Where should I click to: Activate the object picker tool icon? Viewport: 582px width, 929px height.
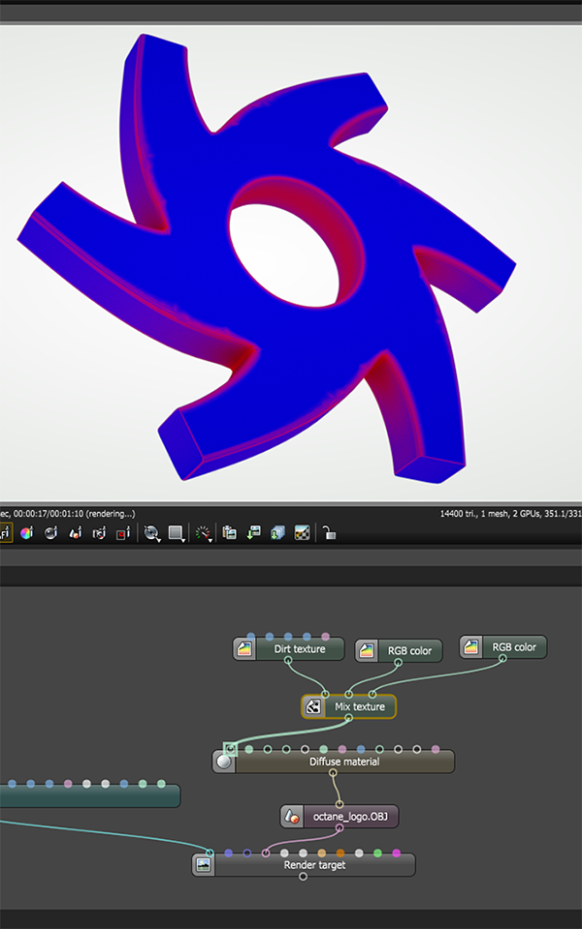click(75, 533)
